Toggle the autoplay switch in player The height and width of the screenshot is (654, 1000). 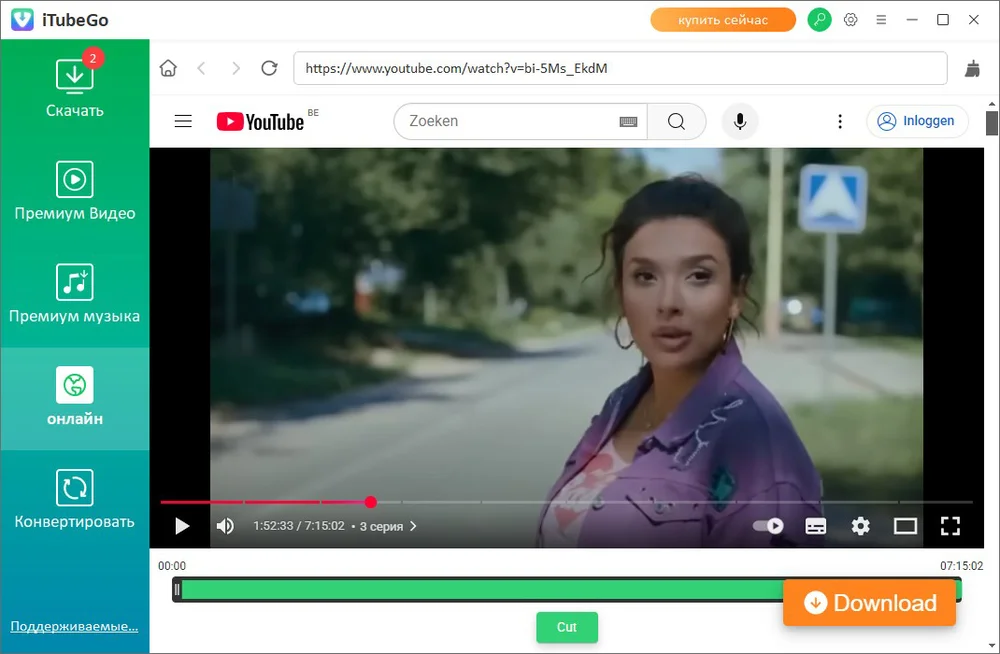pyautogui.click(x=768, y=526)
